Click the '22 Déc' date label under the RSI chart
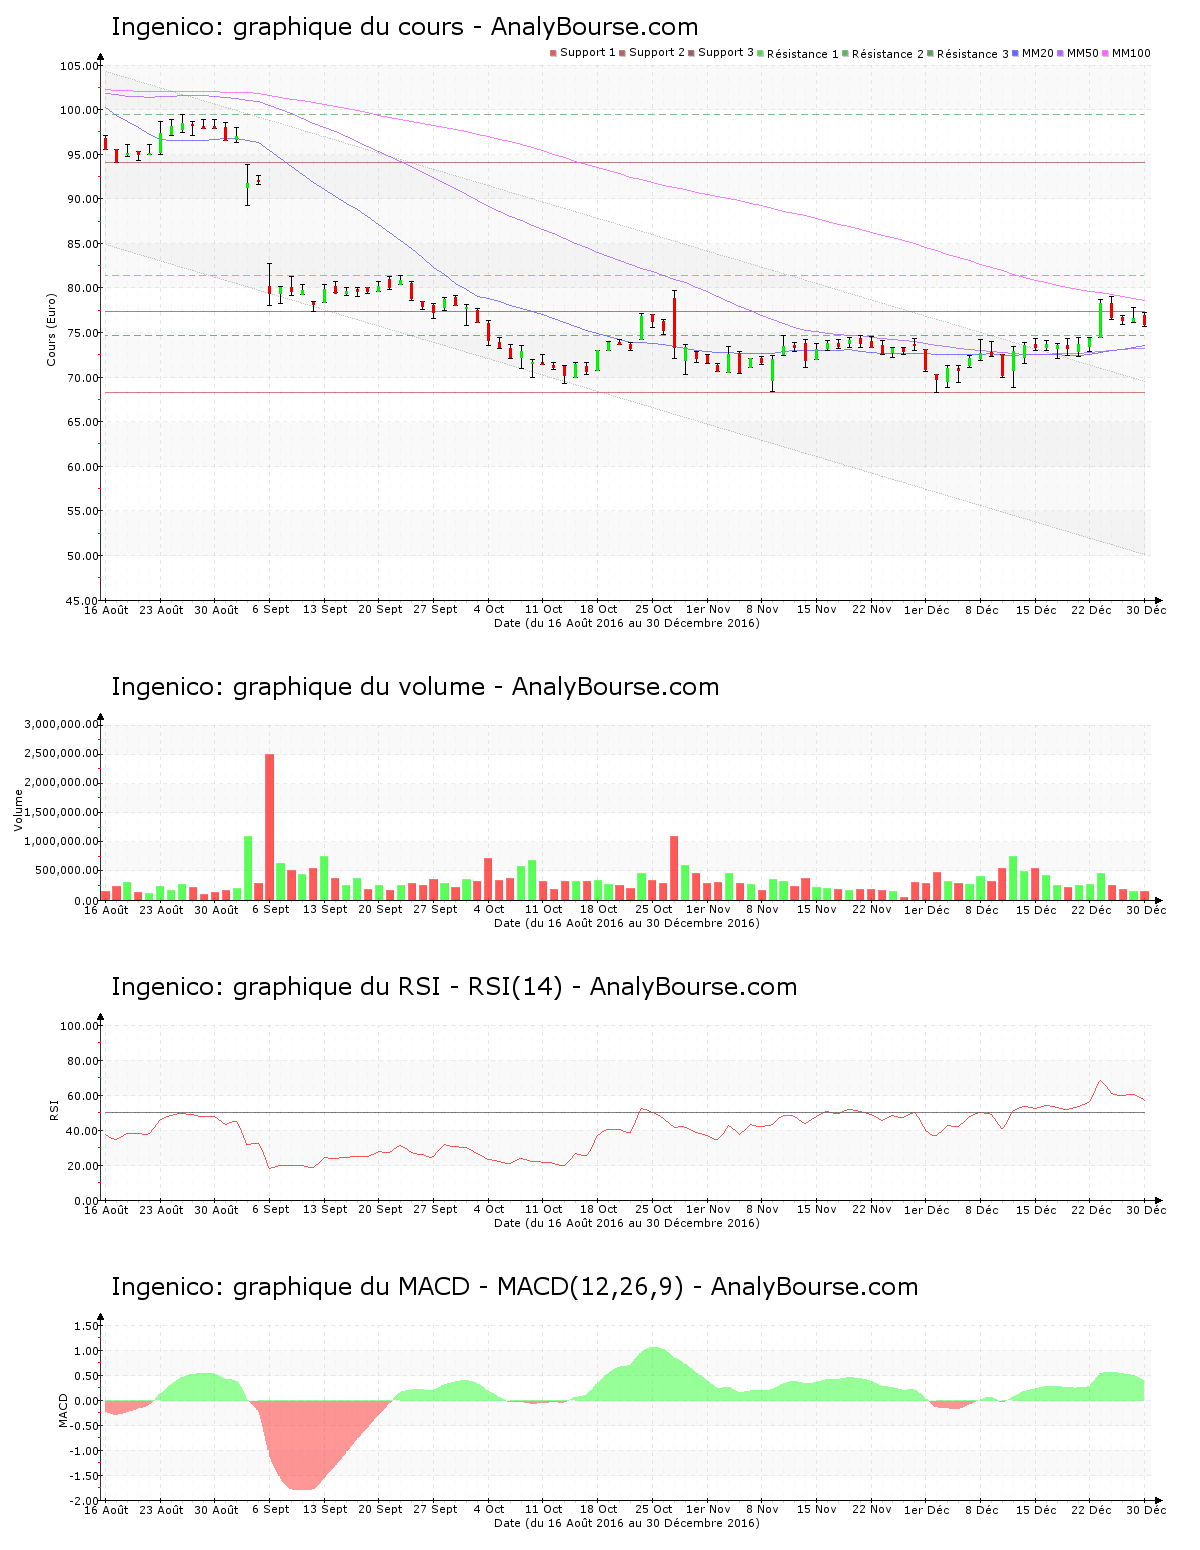Viewport: 1200px width, 1550px height. pyautogui.click(x=1092, y=1209)
